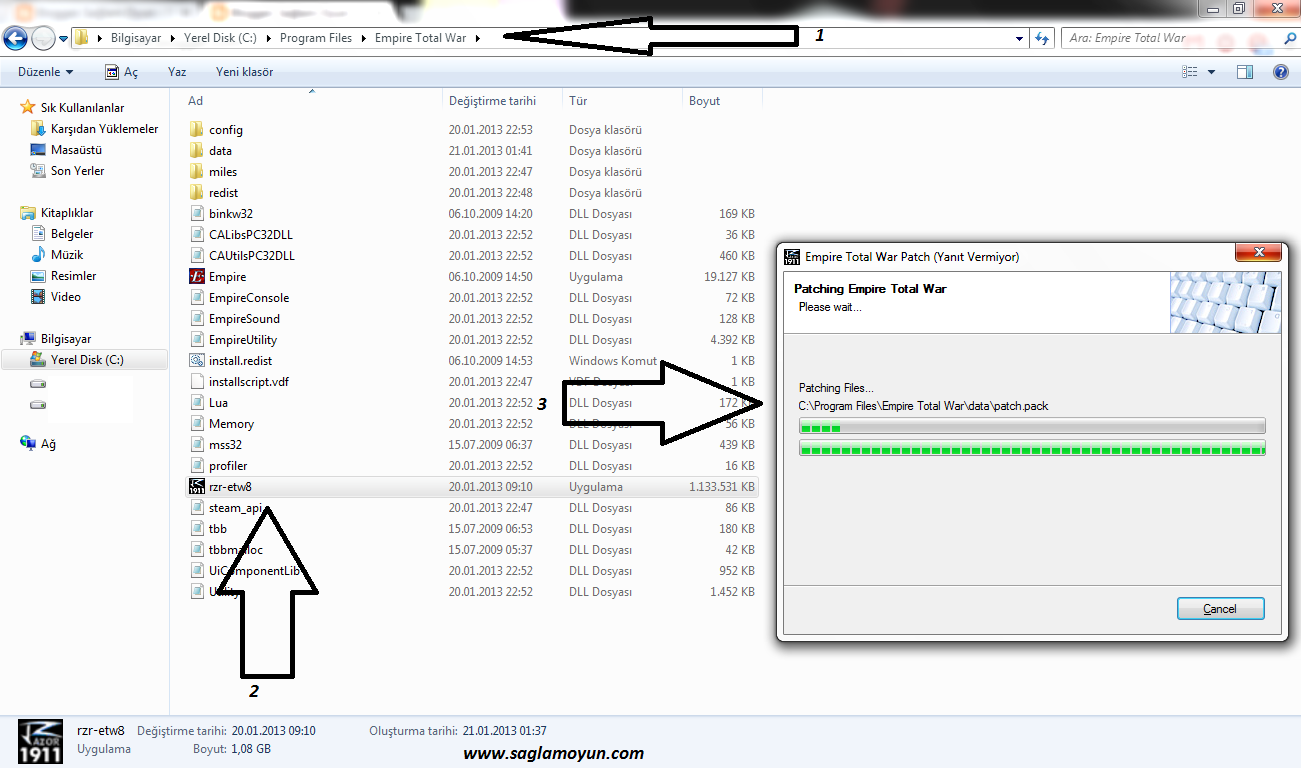The height and width of the screenshot is (771, 1301).
Task: Select Ağ in the navigation pane
Action: click(x=48, y=443)
